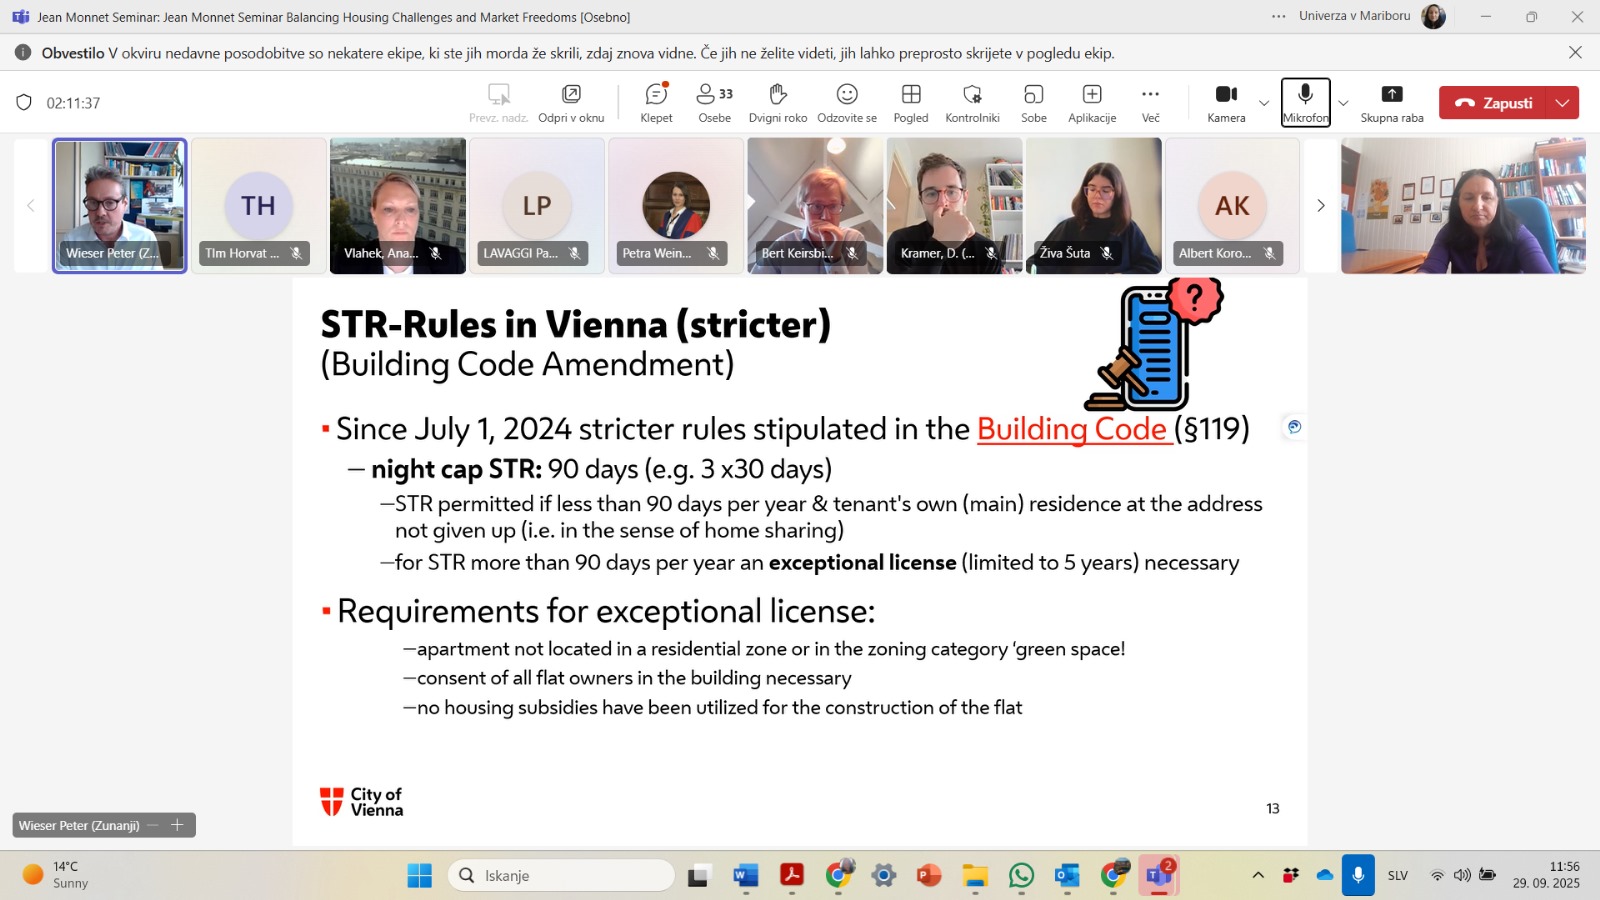1600x900 pixels.
Task: Open the Več more options menu
Action: 1150,102
